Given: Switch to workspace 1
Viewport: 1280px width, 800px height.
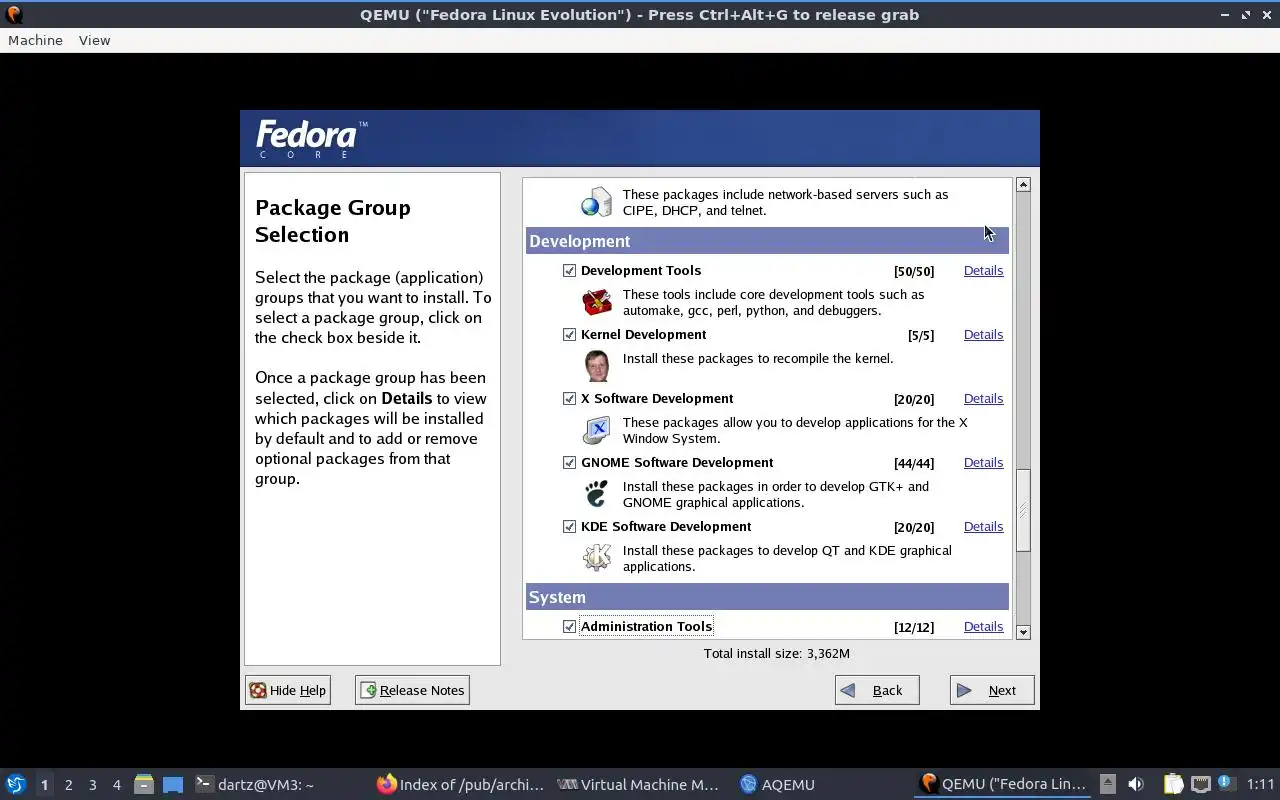Looking at the screenshot, I should [x=44, y=785].
